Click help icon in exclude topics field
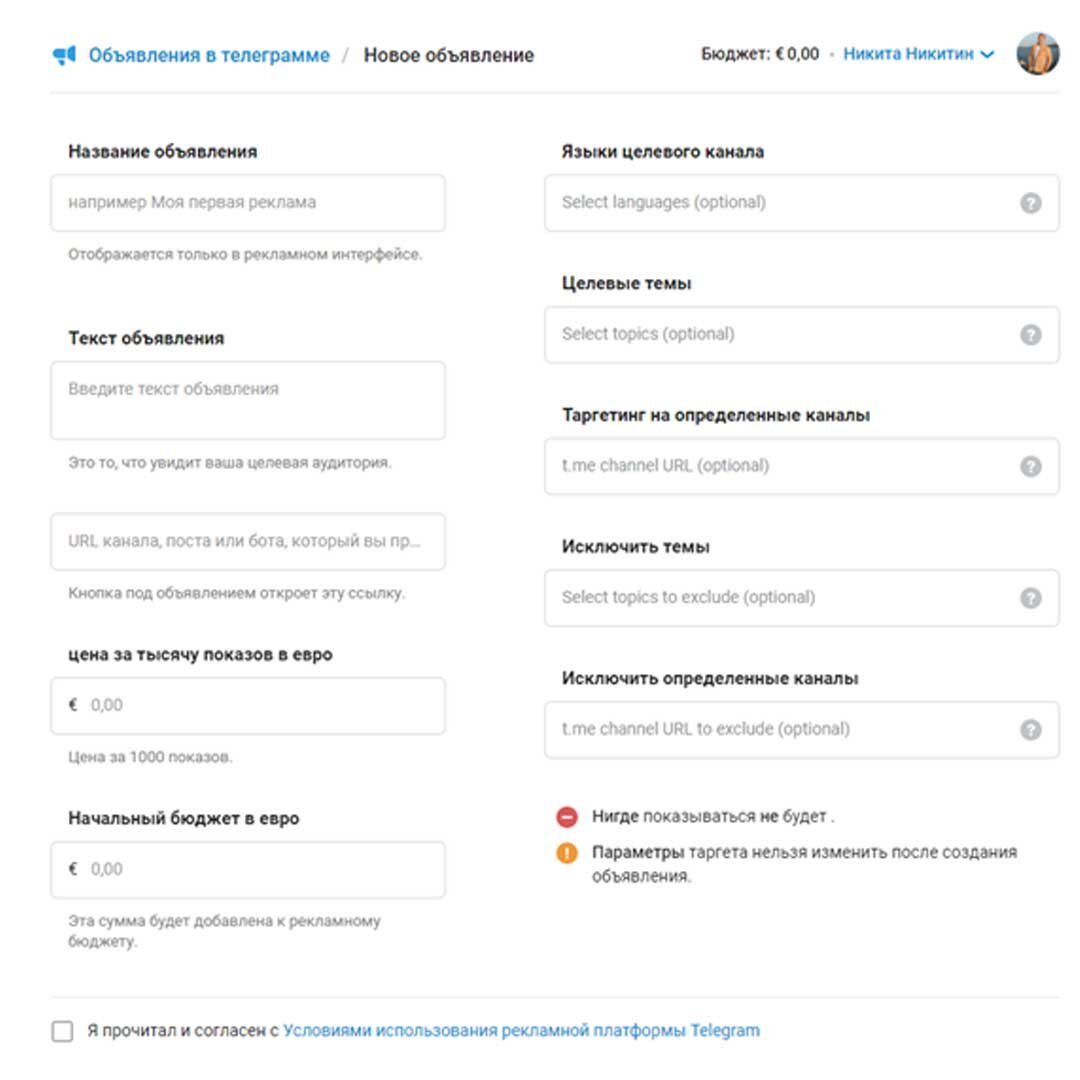The image size is (1080, 1080). click(x=1030, y=598)
